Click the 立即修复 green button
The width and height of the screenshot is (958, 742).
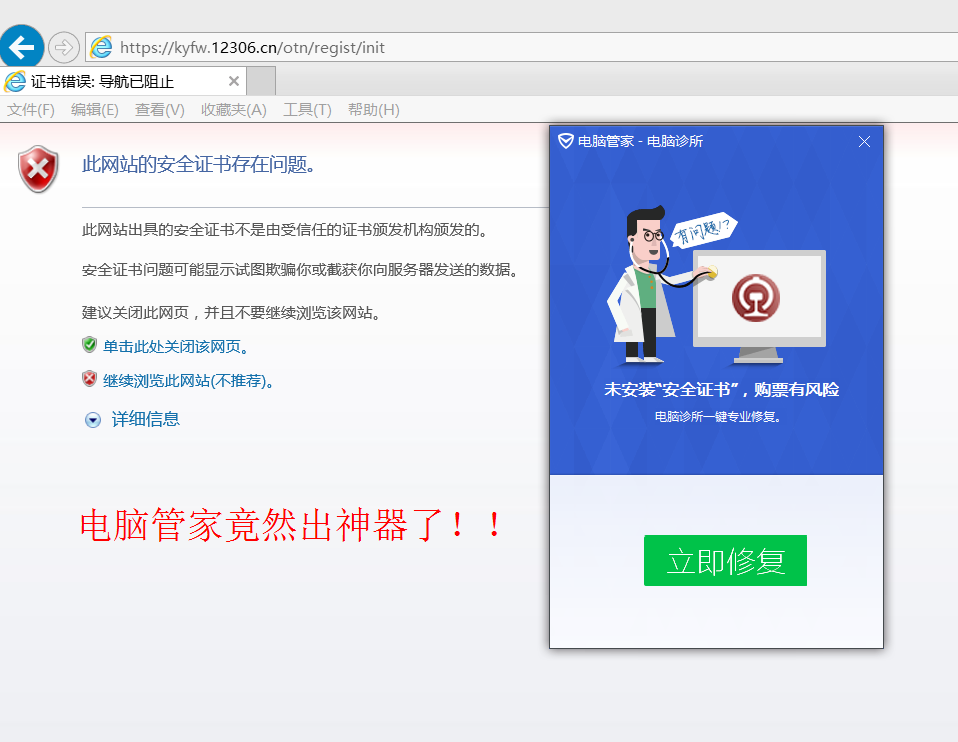(725, 560)
